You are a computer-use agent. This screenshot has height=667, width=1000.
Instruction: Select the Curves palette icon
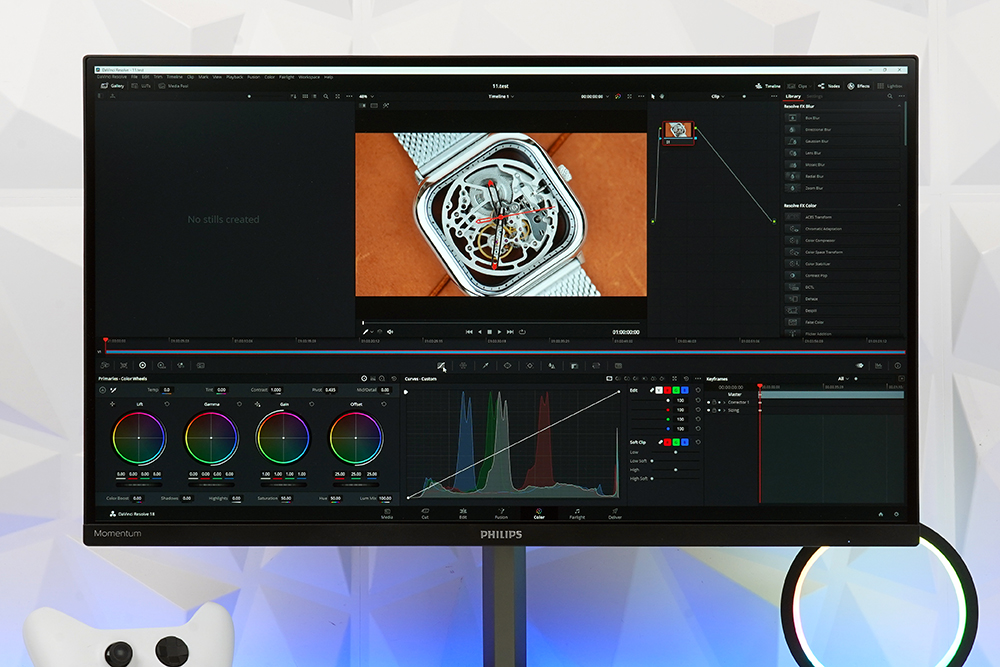tap(441, 365)
